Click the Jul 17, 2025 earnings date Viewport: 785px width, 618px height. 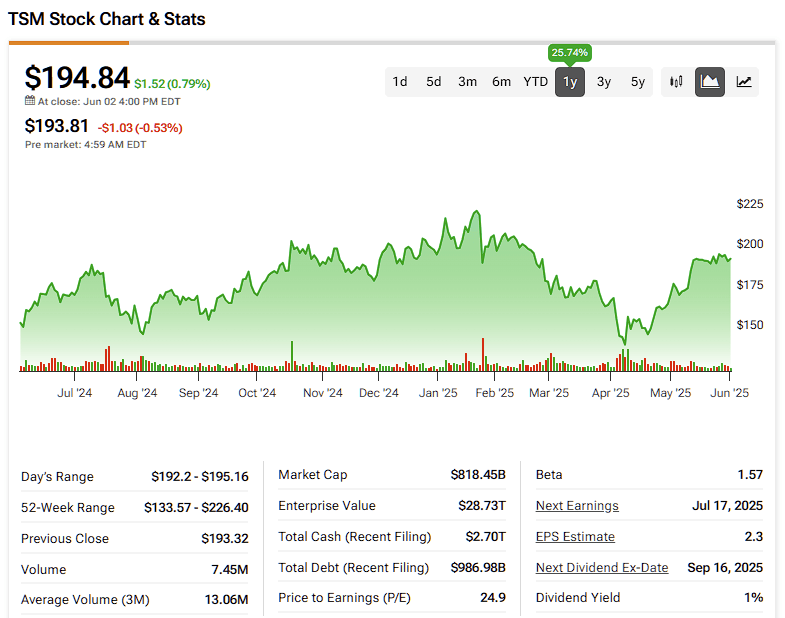[x=727, y=506]
